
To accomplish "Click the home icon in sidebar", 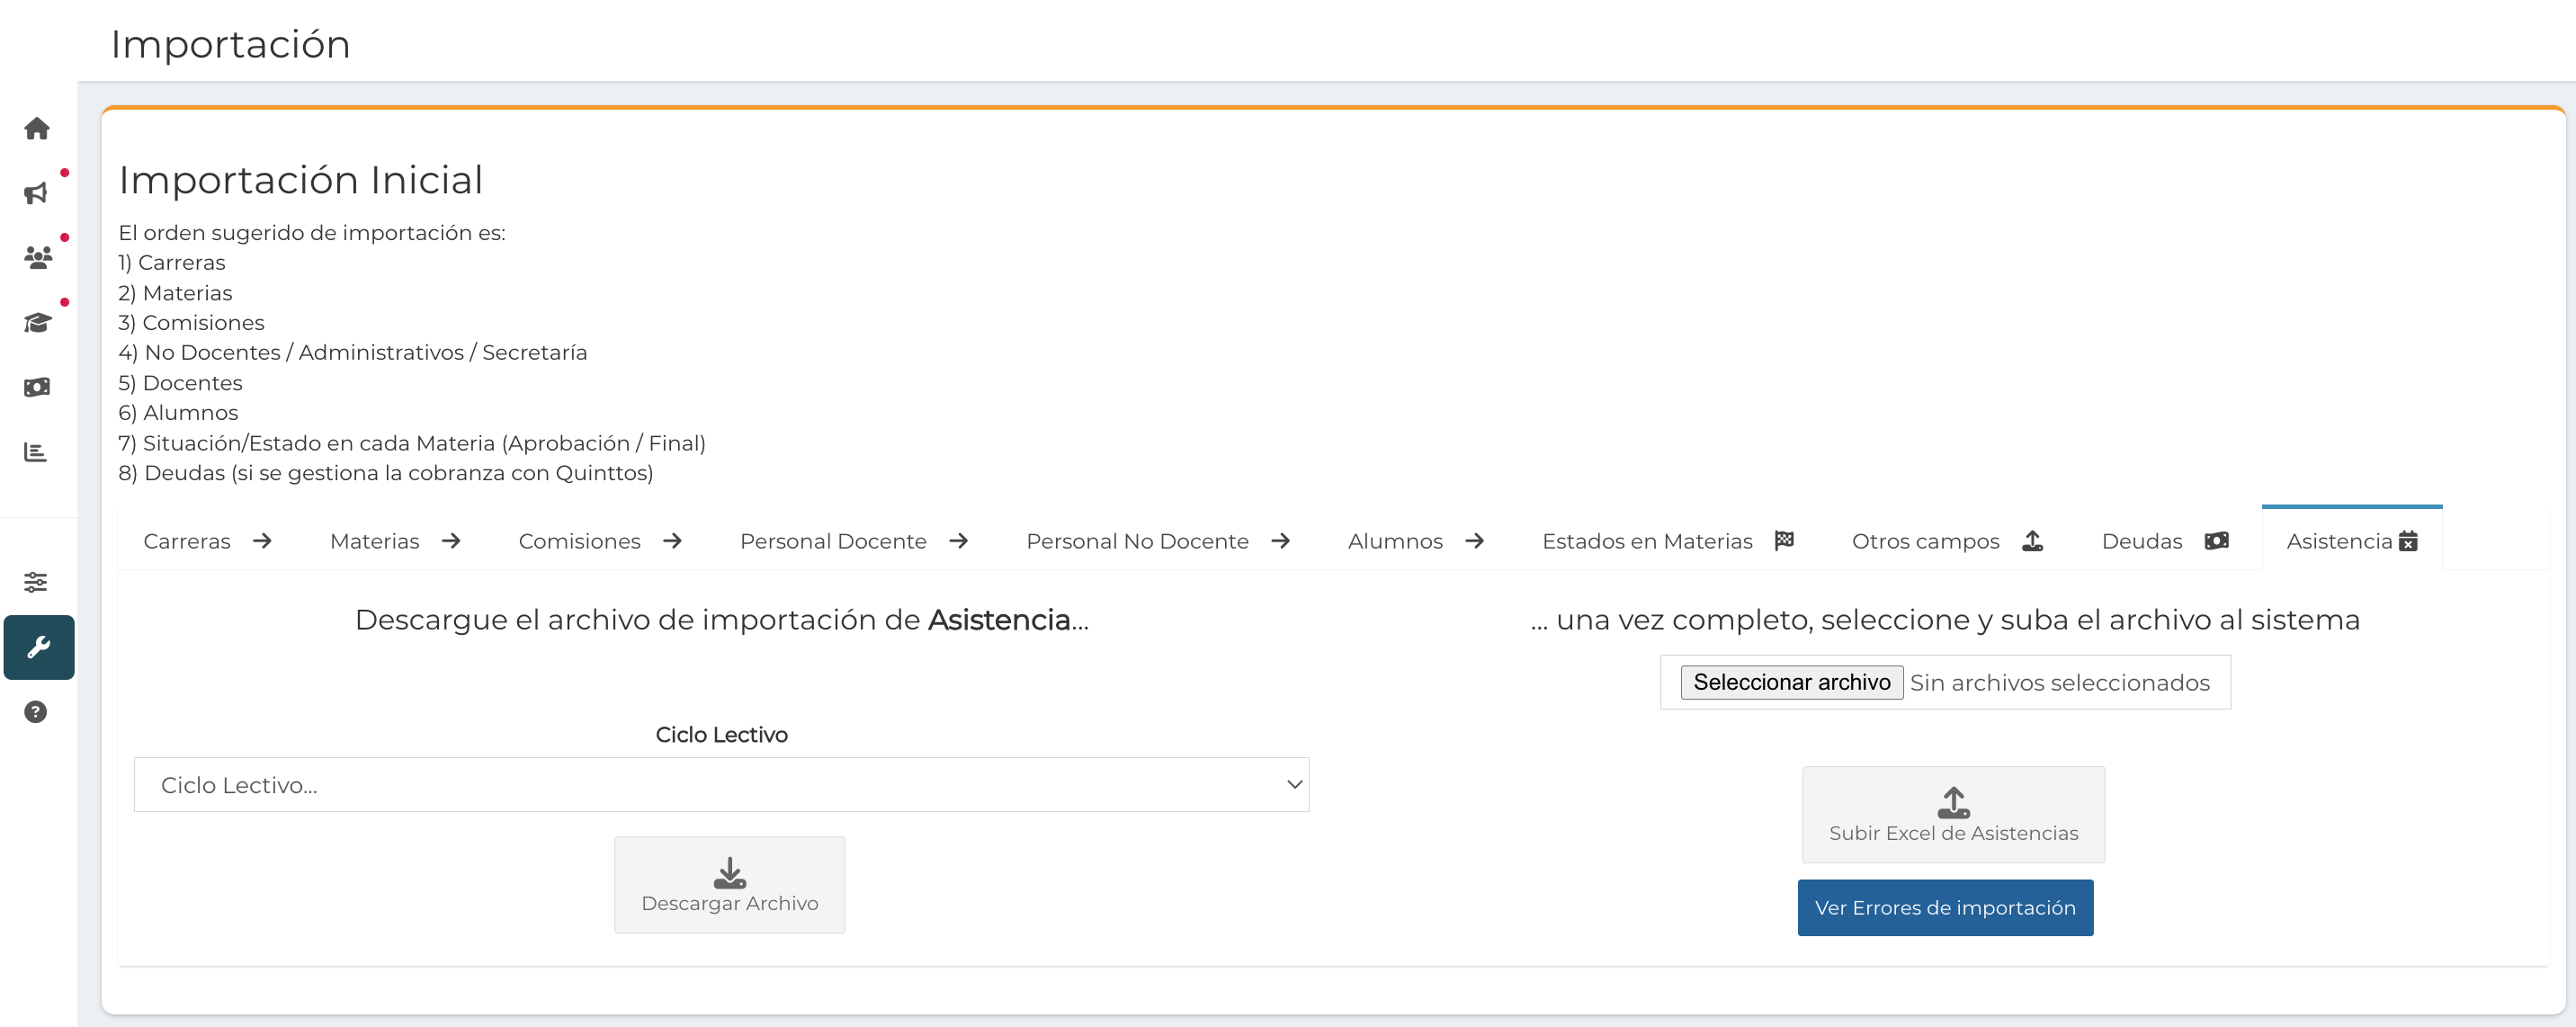I will click(37, 129).
